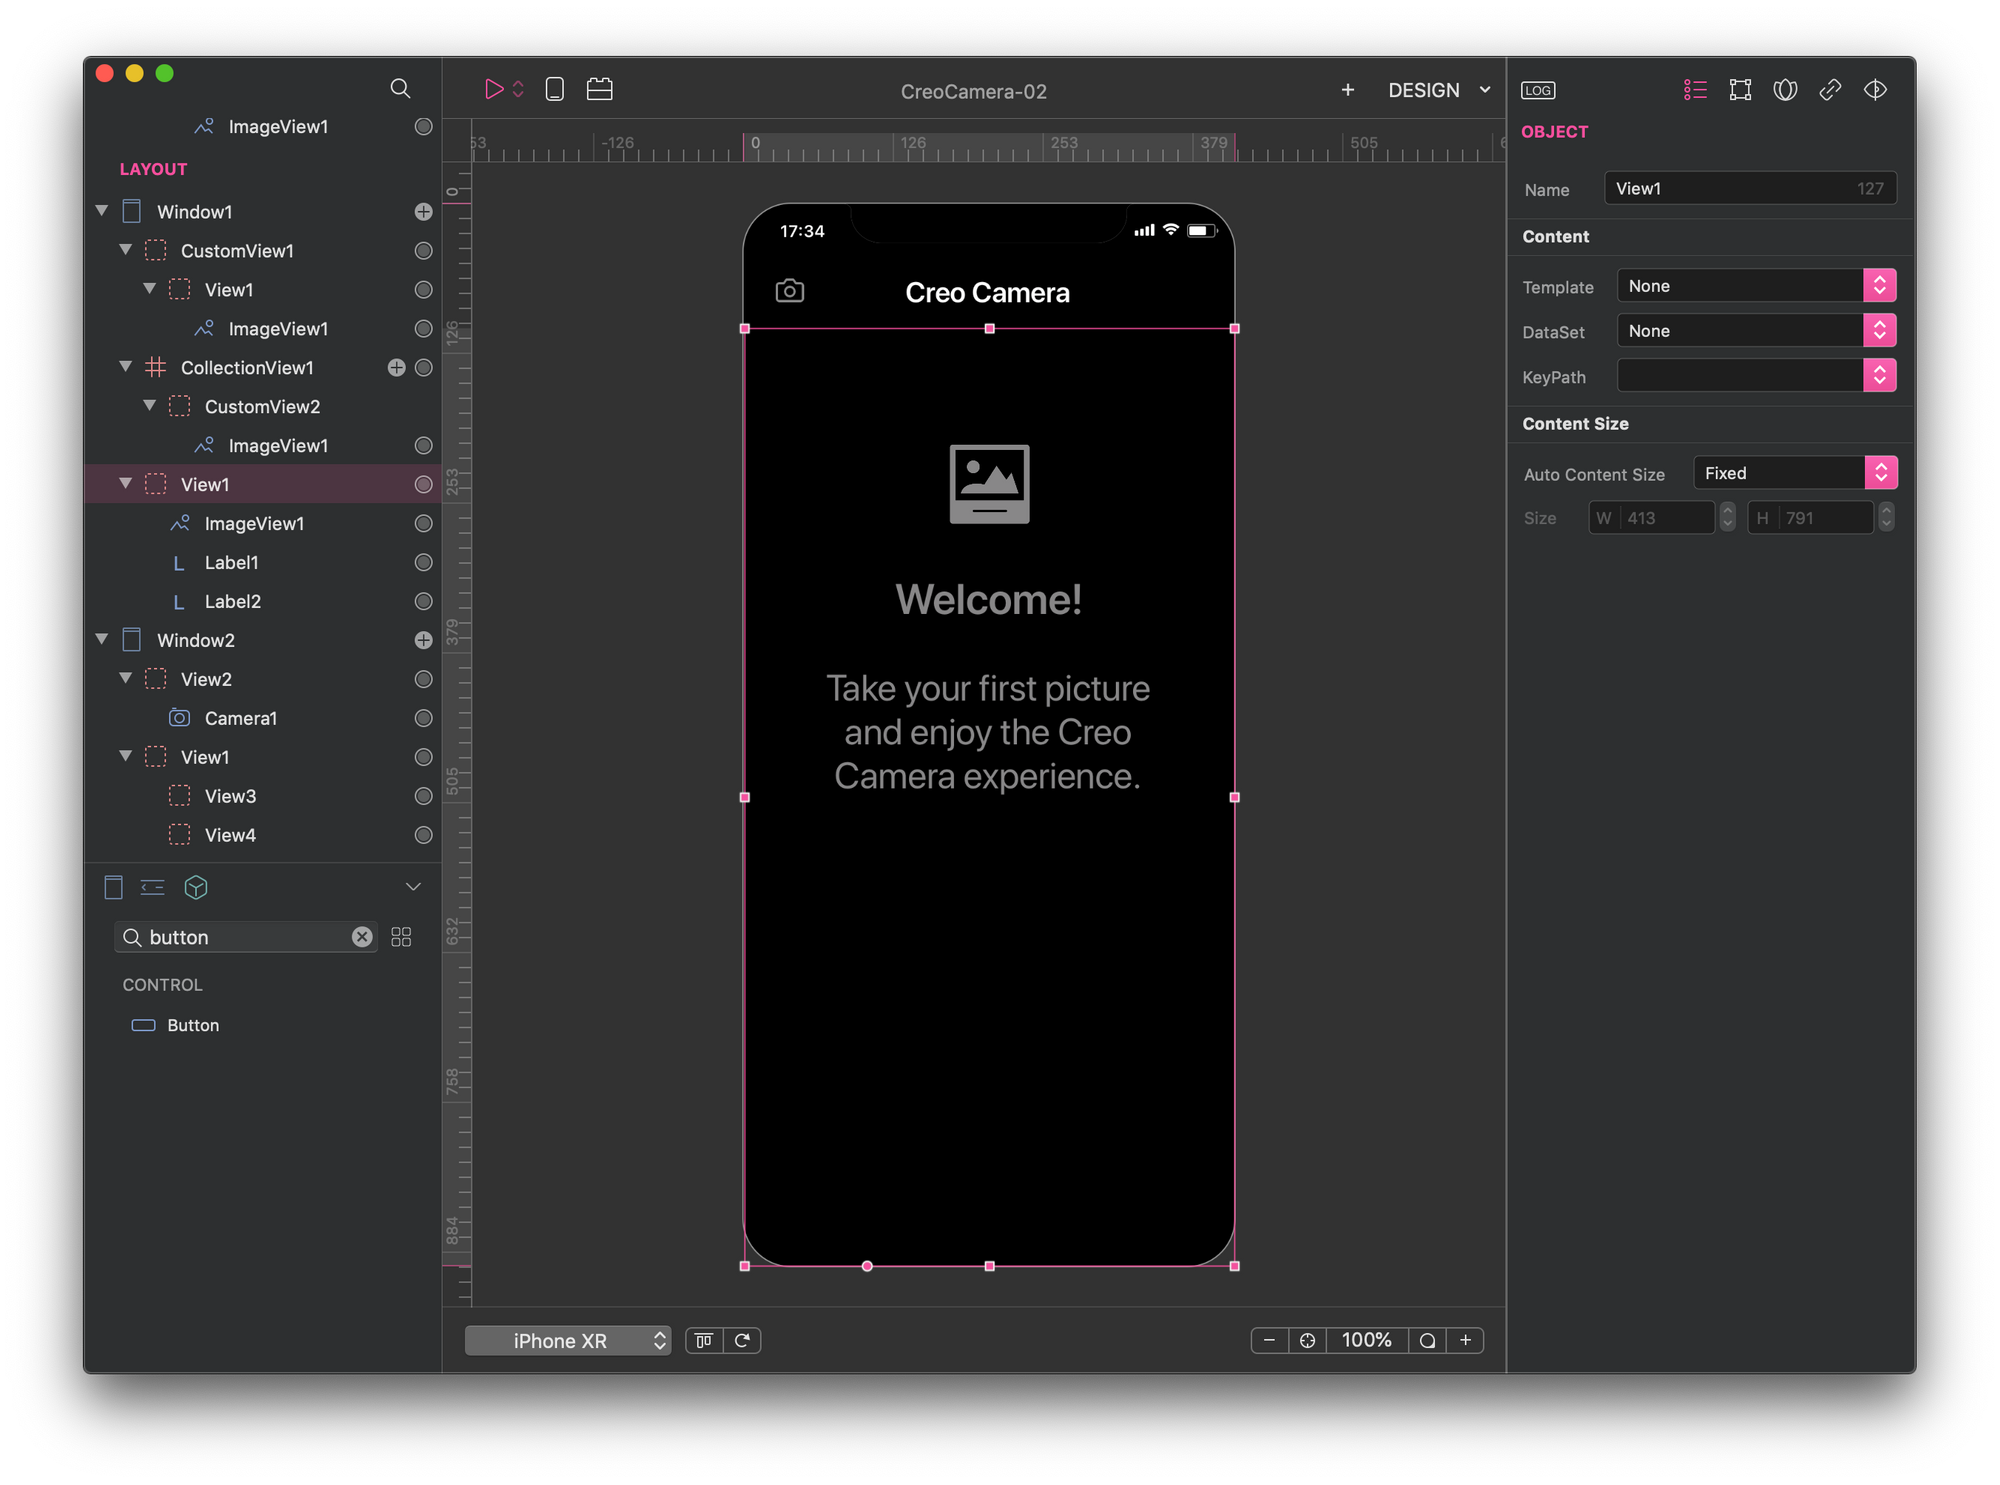Clear the button search field
Screen dimensions: 2000x1485
click(362, 937)
